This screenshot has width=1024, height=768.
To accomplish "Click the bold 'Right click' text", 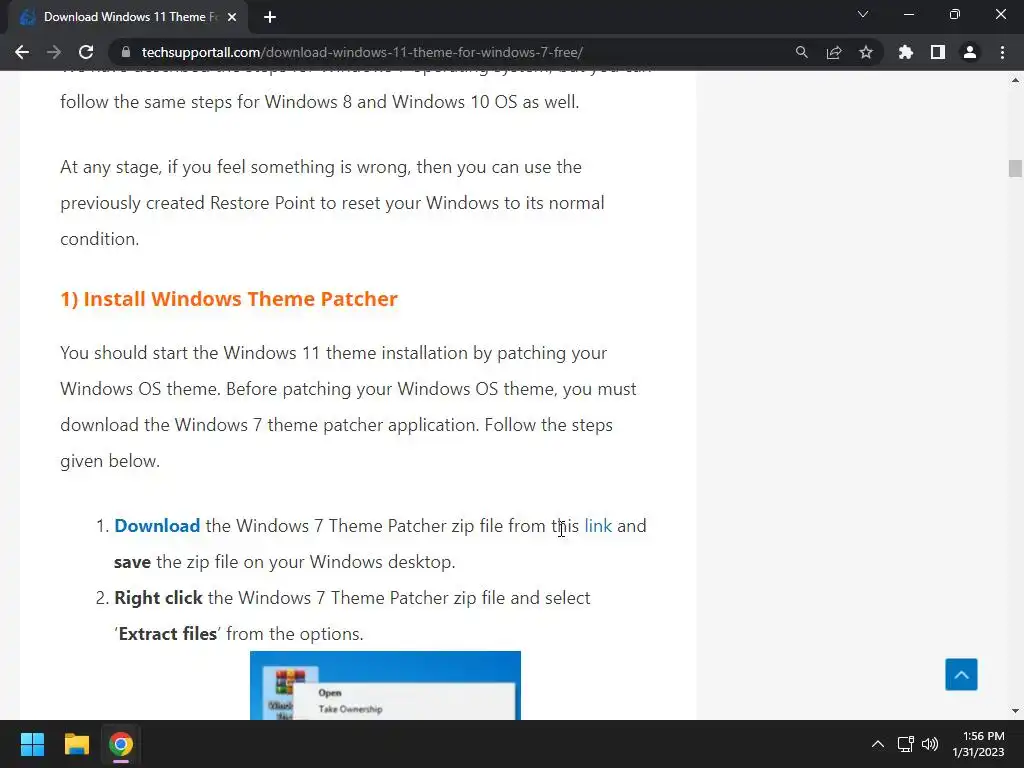I will coord(158,598).
